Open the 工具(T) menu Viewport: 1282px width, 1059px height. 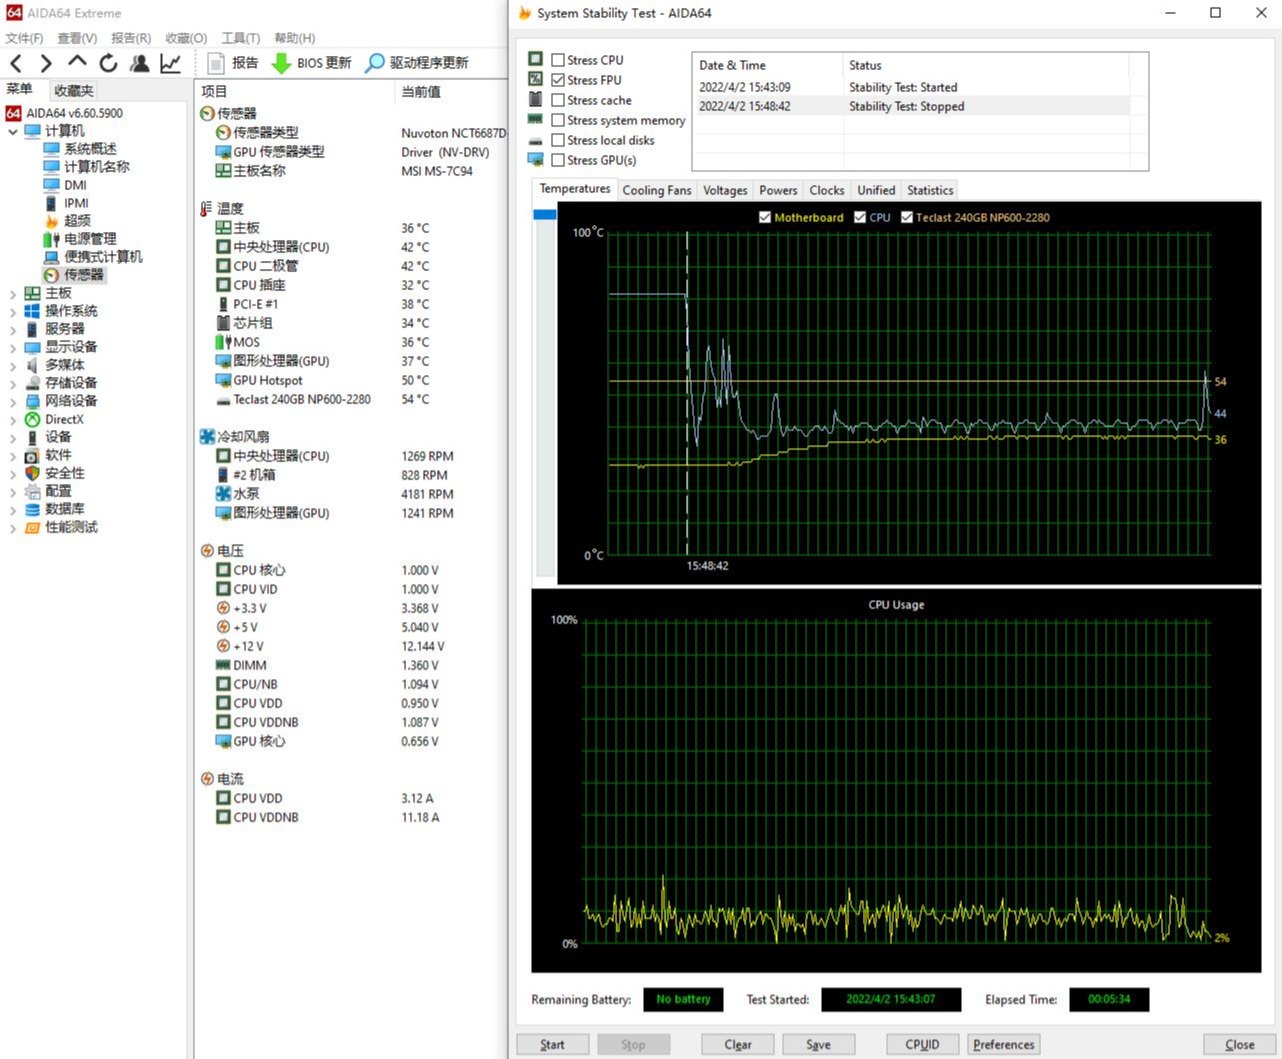click(x=240, y=38)
